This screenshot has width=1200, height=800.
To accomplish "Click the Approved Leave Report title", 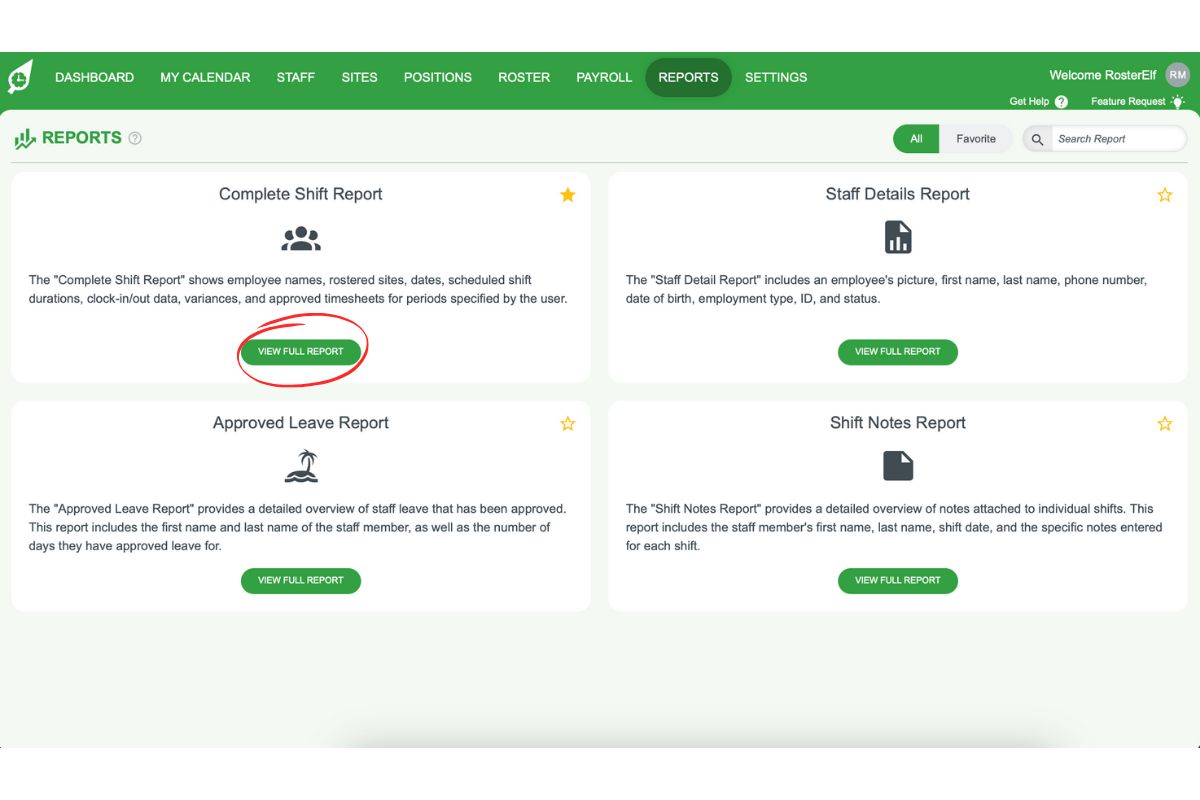I will tap(301, 423).
